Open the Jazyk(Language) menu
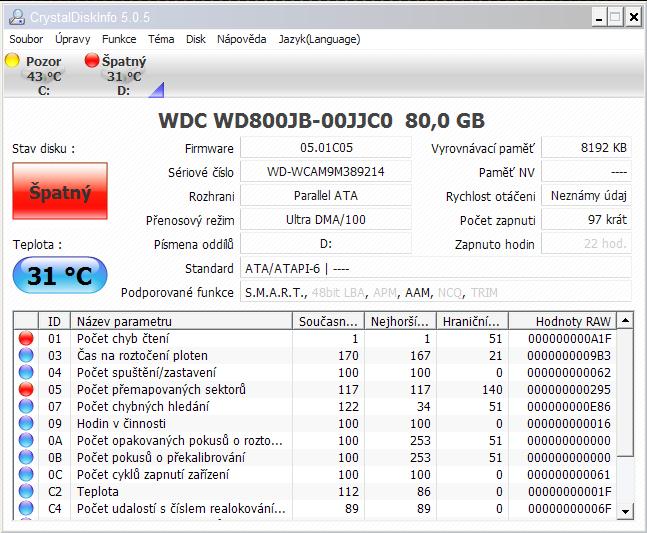Viewport: 647px width, 533px height. (319, 39)
